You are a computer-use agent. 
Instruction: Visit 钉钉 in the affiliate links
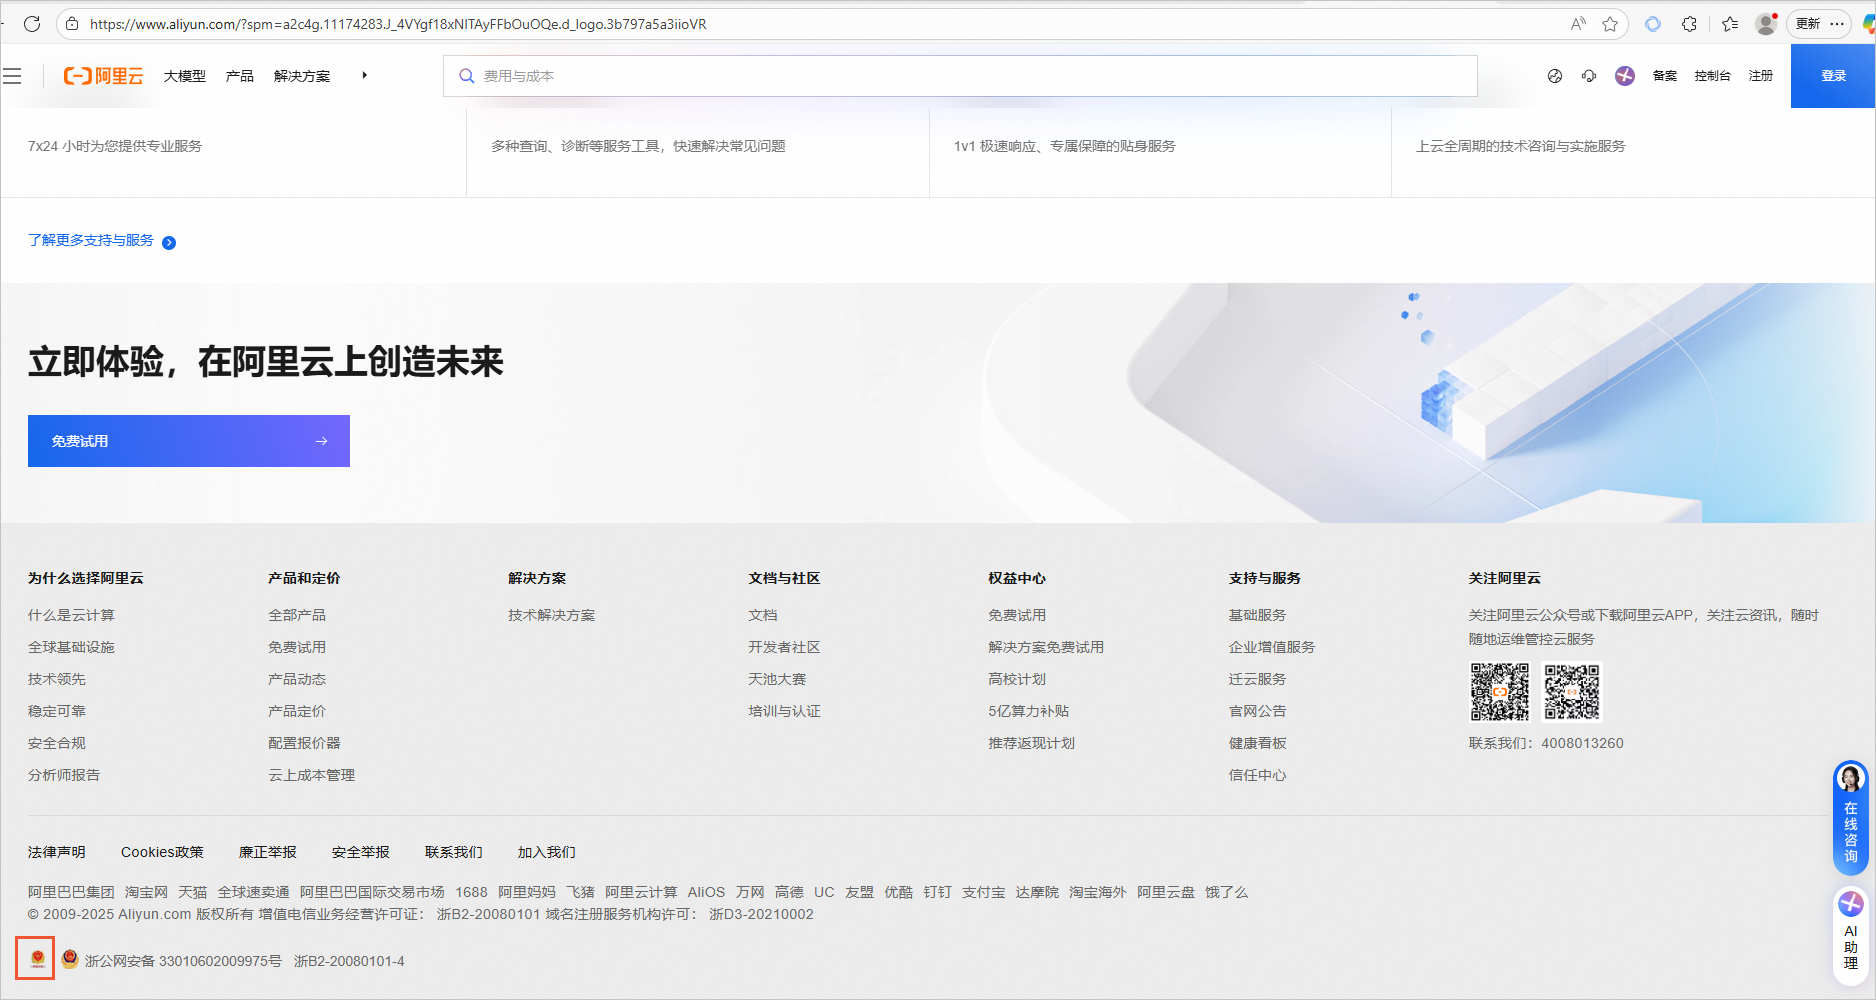tap(938, 892)
